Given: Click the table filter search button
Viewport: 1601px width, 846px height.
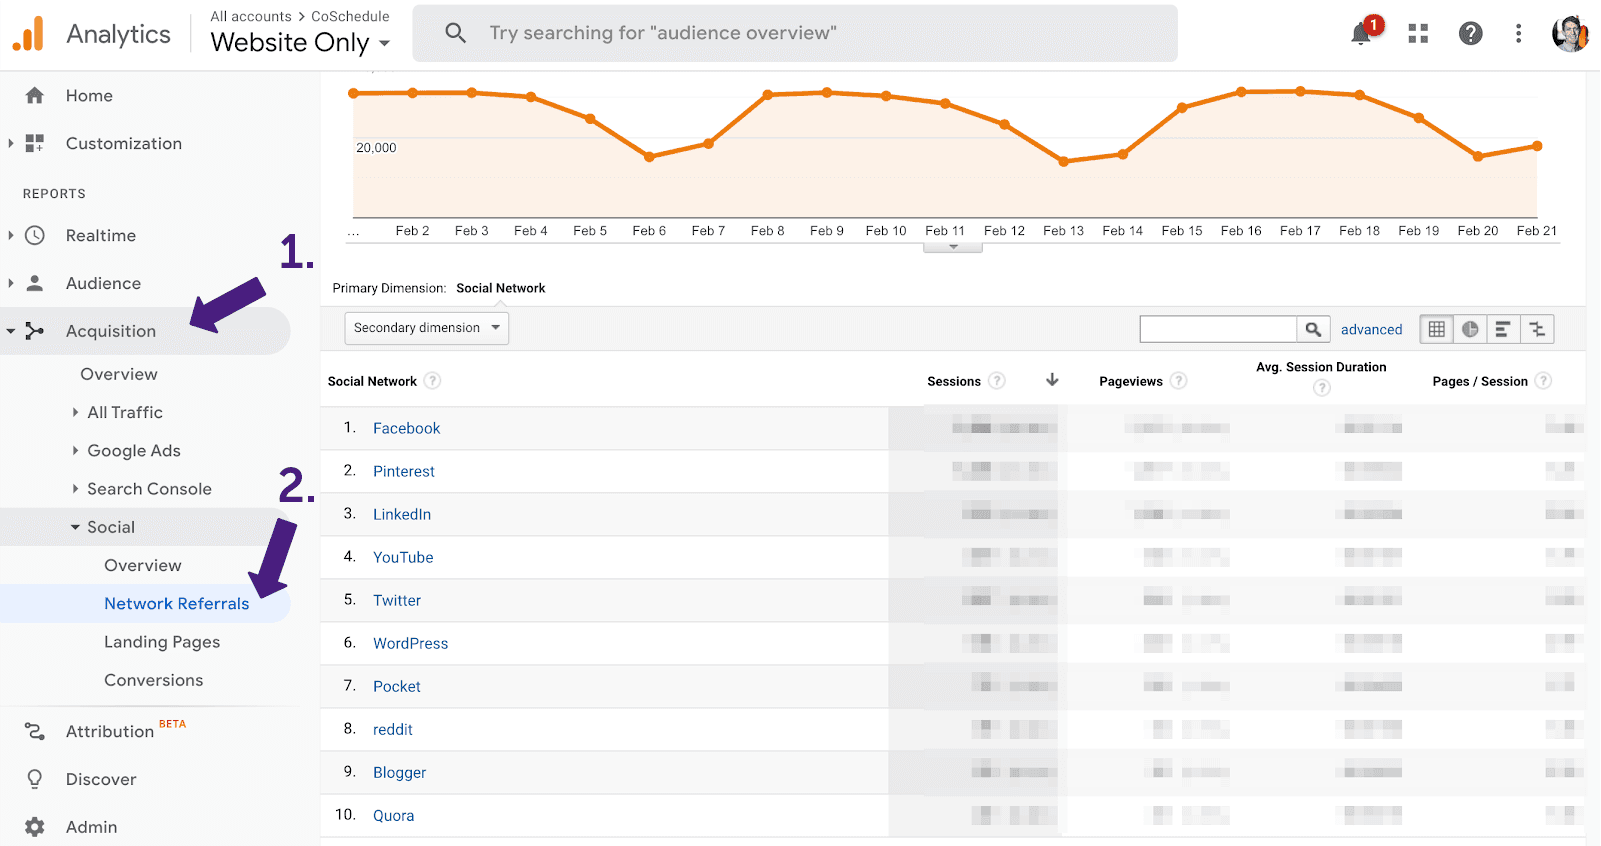Looking at the screenshot, I should (x=1313, y=329).
